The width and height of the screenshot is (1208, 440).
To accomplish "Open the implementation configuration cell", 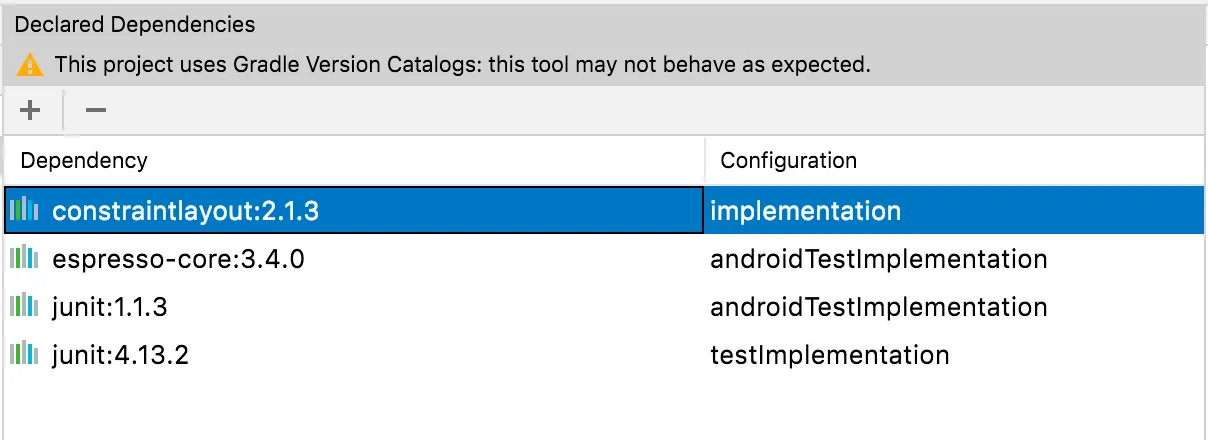I will 955,211.
